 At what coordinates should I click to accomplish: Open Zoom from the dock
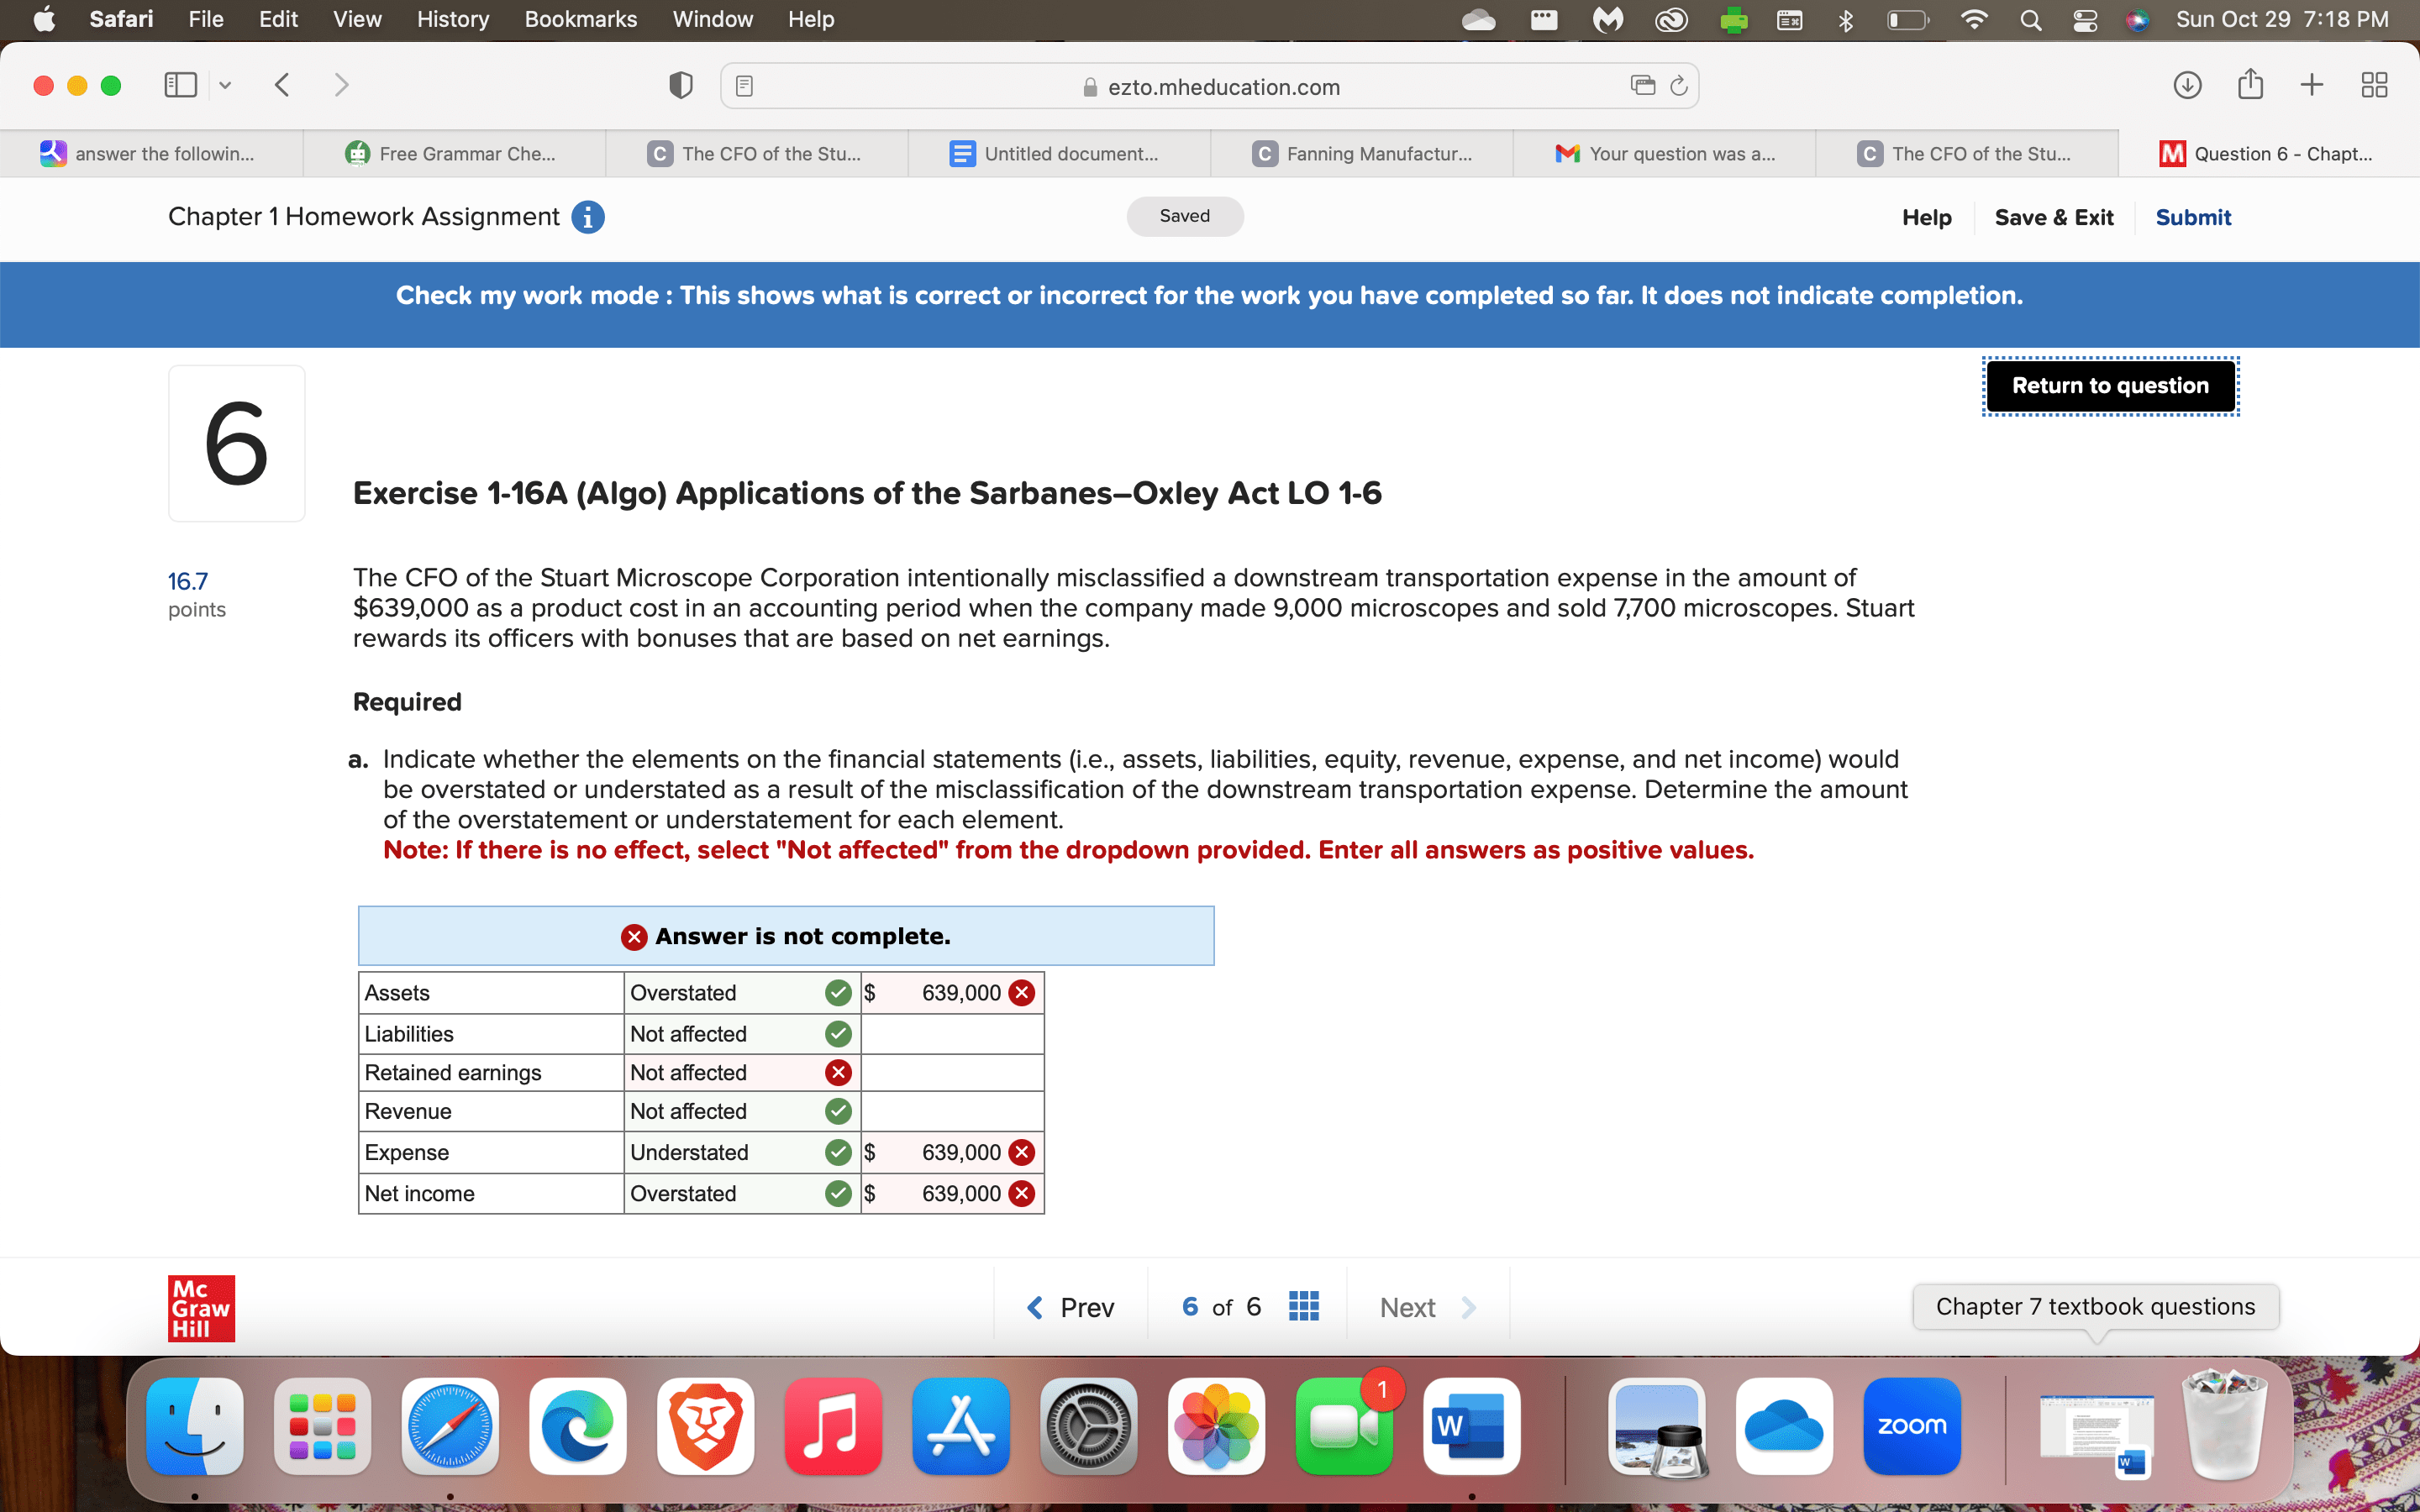tap(1911, 1425)
